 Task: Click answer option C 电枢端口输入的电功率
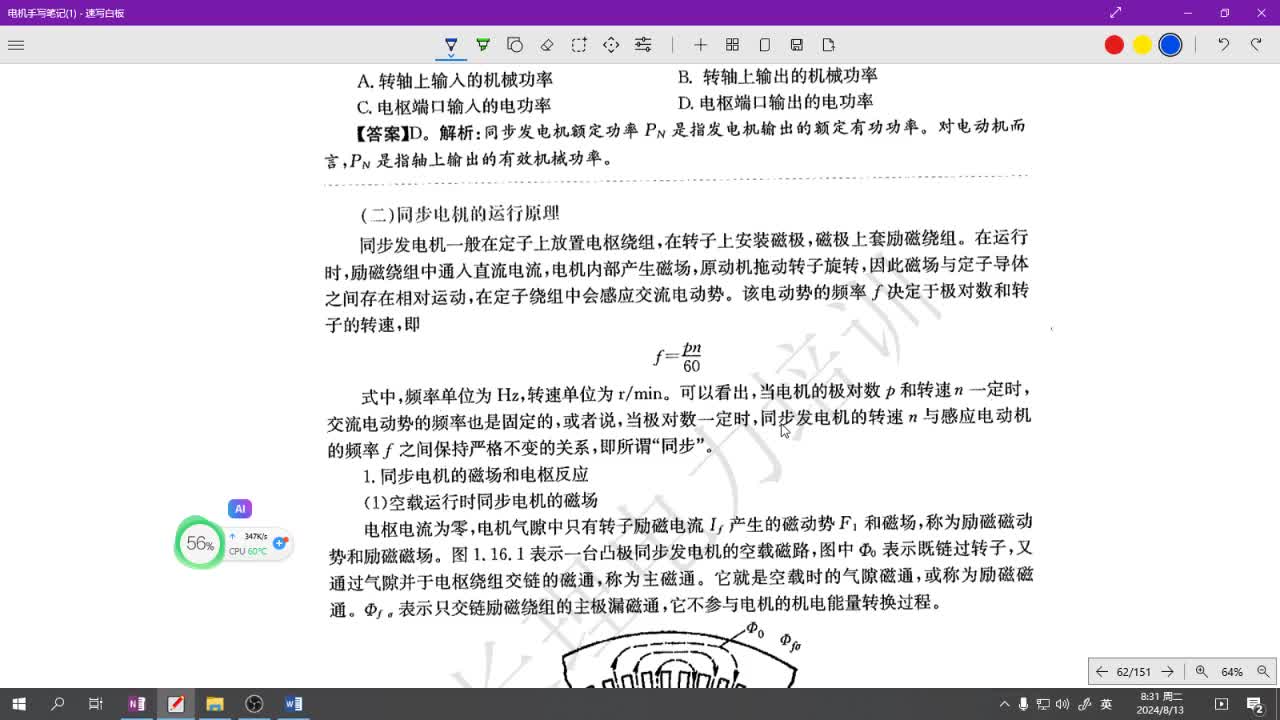(454, 106)
